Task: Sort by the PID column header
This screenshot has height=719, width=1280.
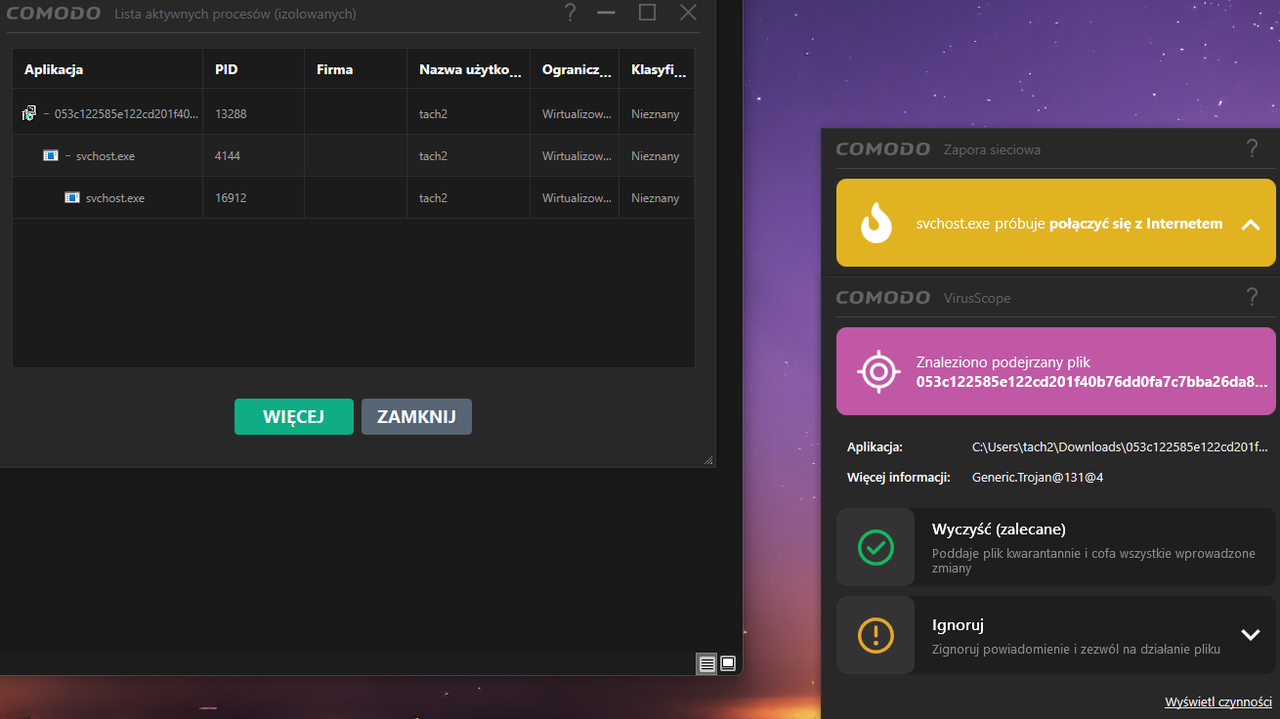Action: (254, 70)
